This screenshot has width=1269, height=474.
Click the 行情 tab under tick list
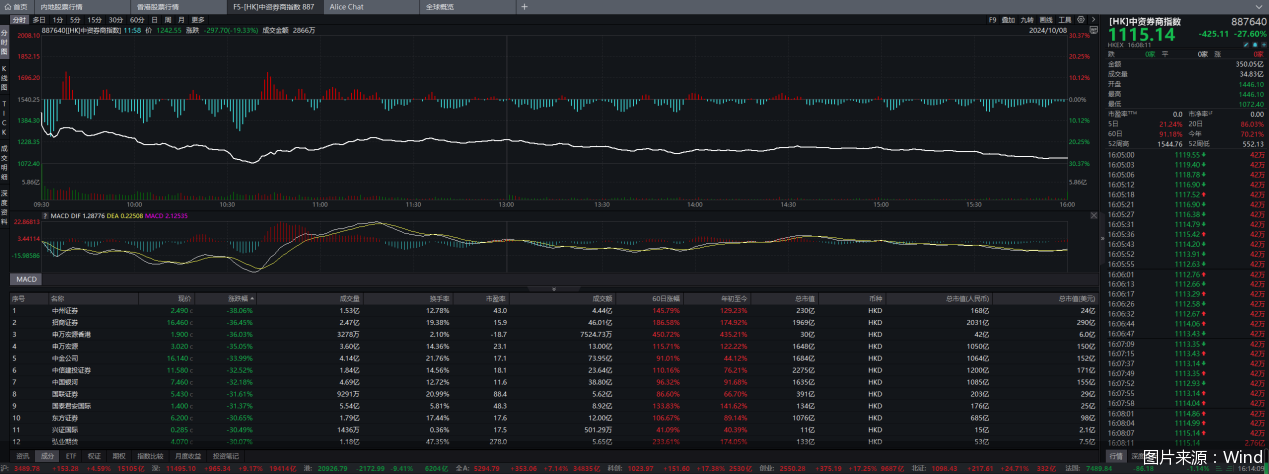pyautogui.click(x=1118, y=454)
